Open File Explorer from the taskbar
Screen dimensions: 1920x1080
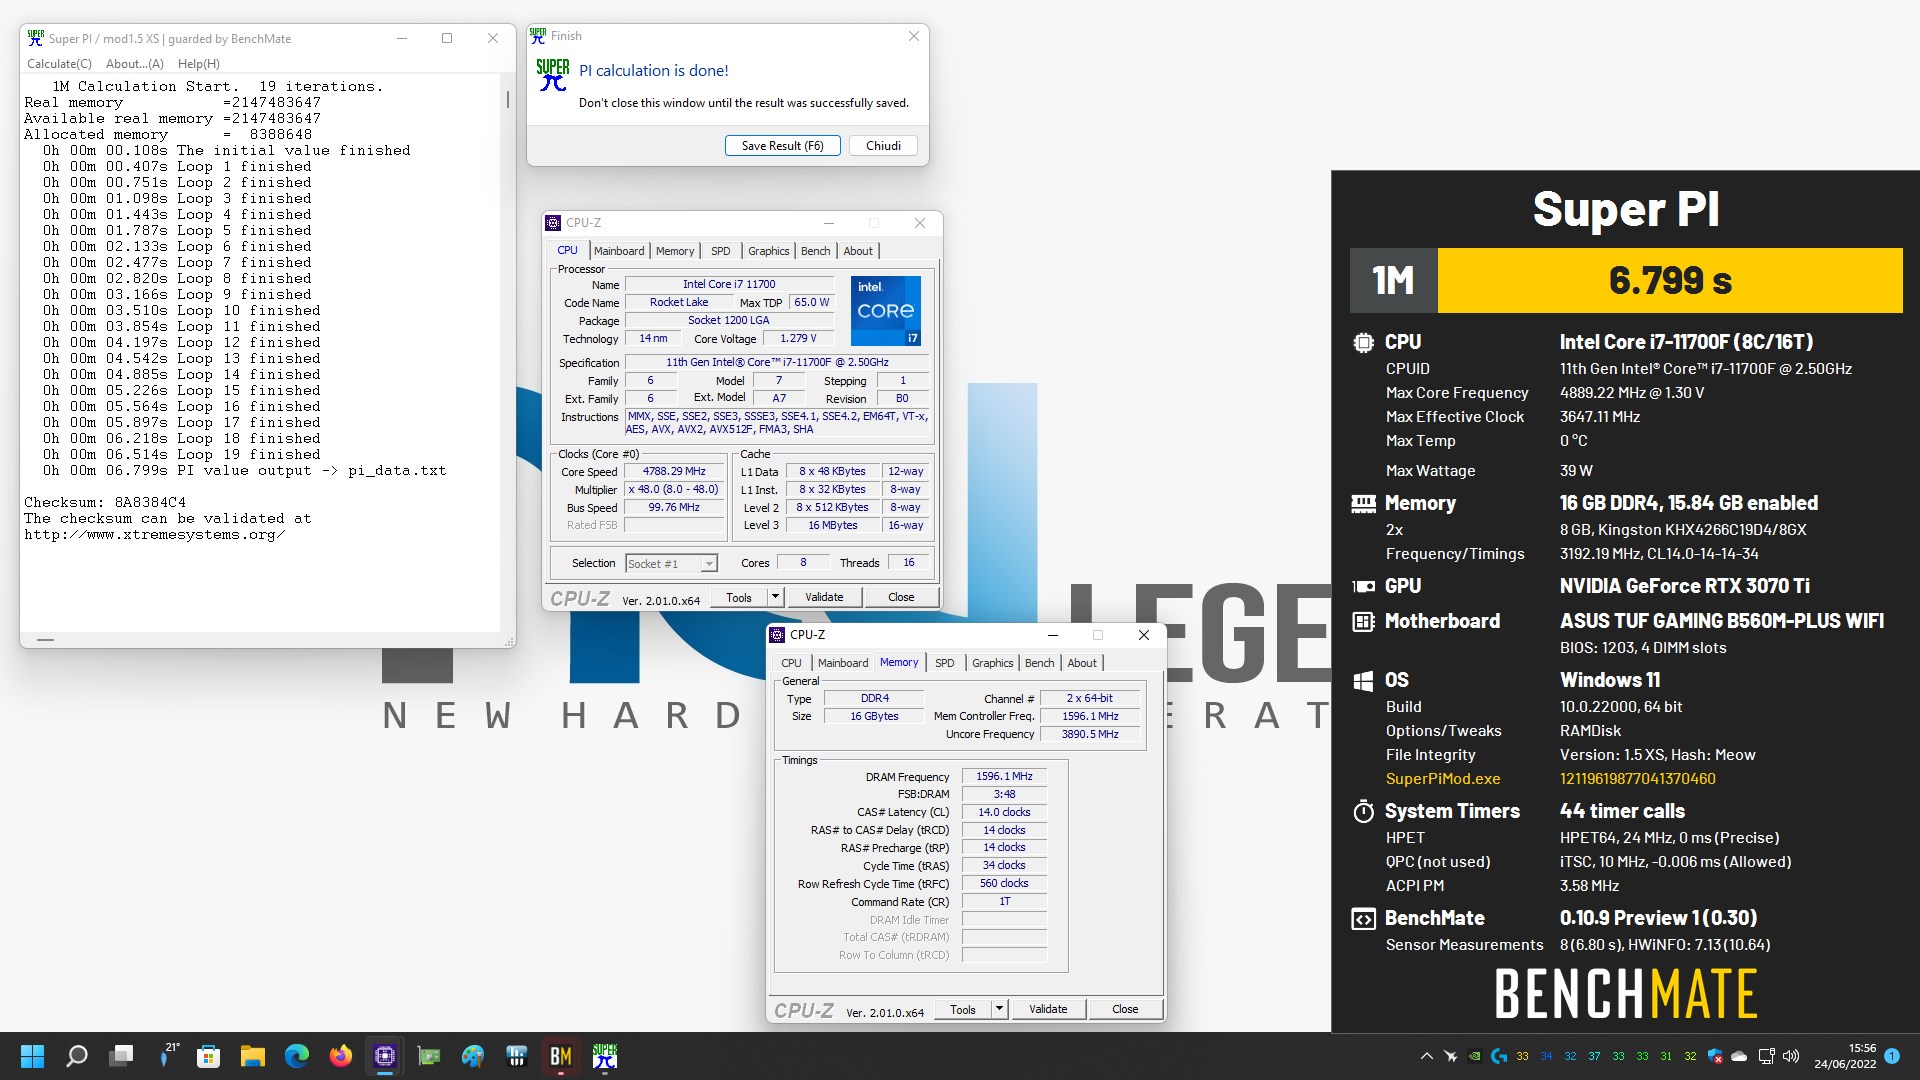(x=253, y=1056)
